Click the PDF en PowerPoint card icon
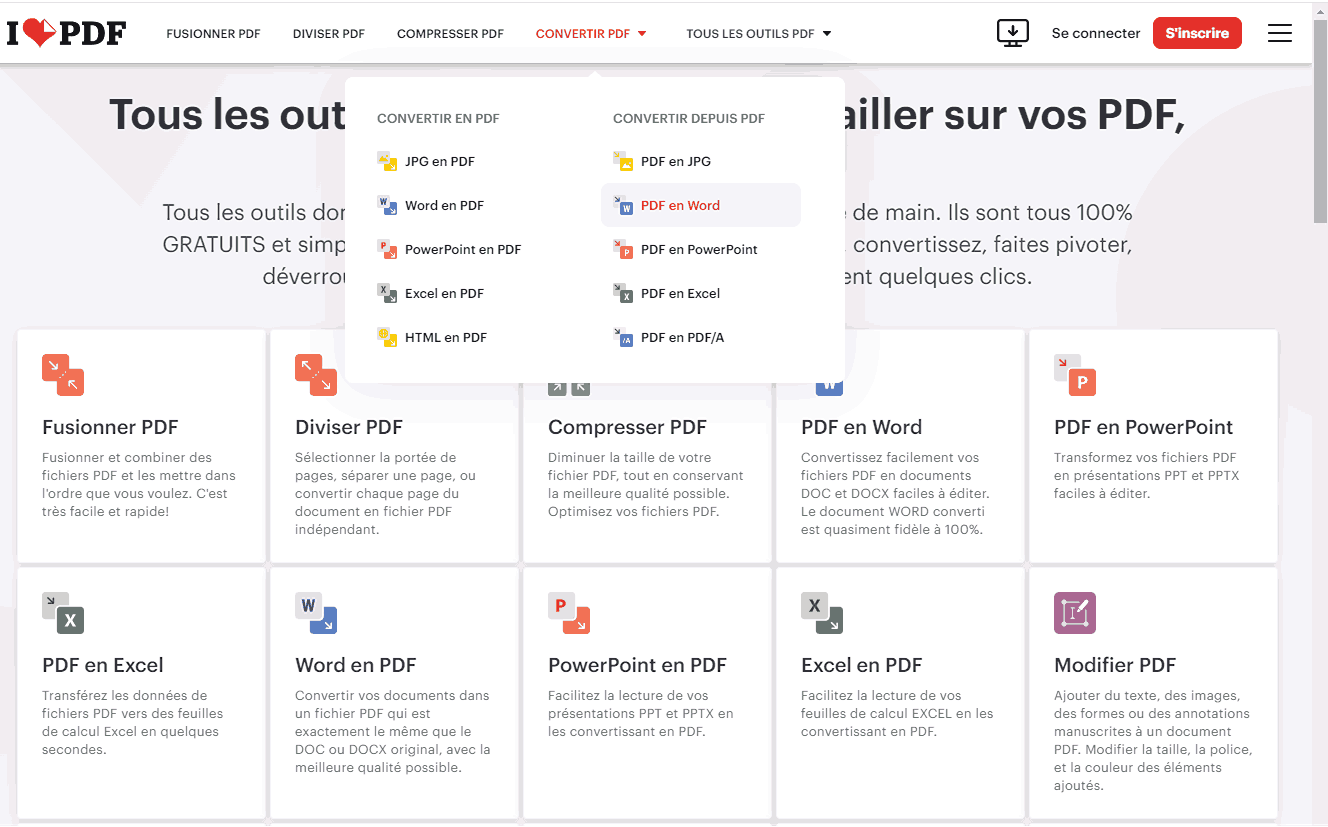The height and width of the screenshot is (827, 1328). point(1075,375)
